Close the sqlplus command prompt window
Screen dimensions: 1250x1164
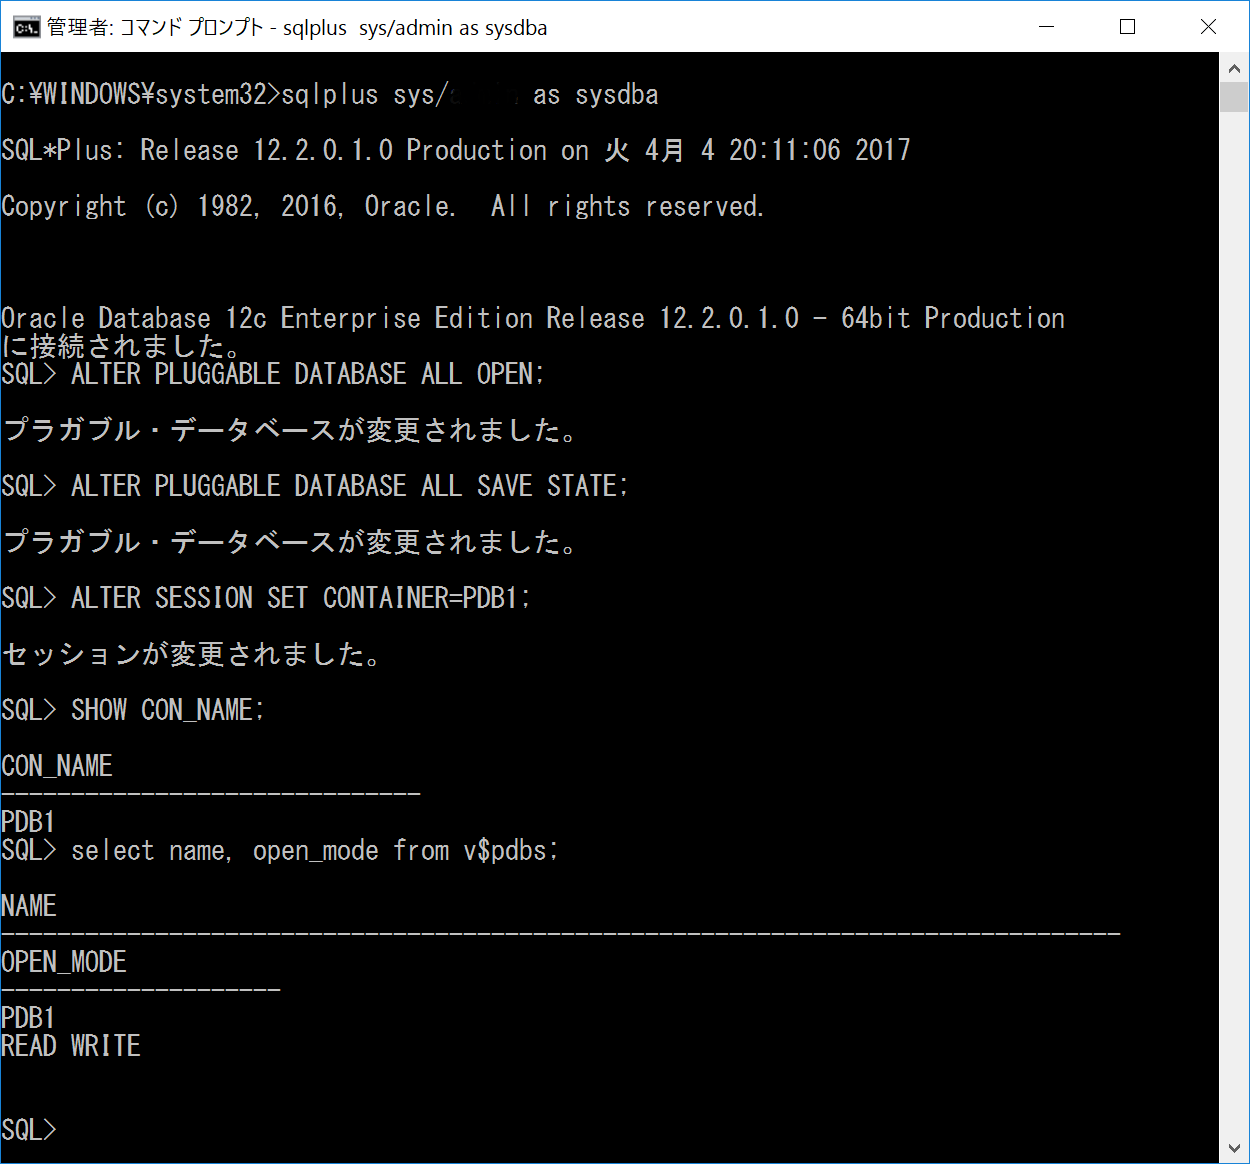pyautogui.click(x=1208, y=27)
